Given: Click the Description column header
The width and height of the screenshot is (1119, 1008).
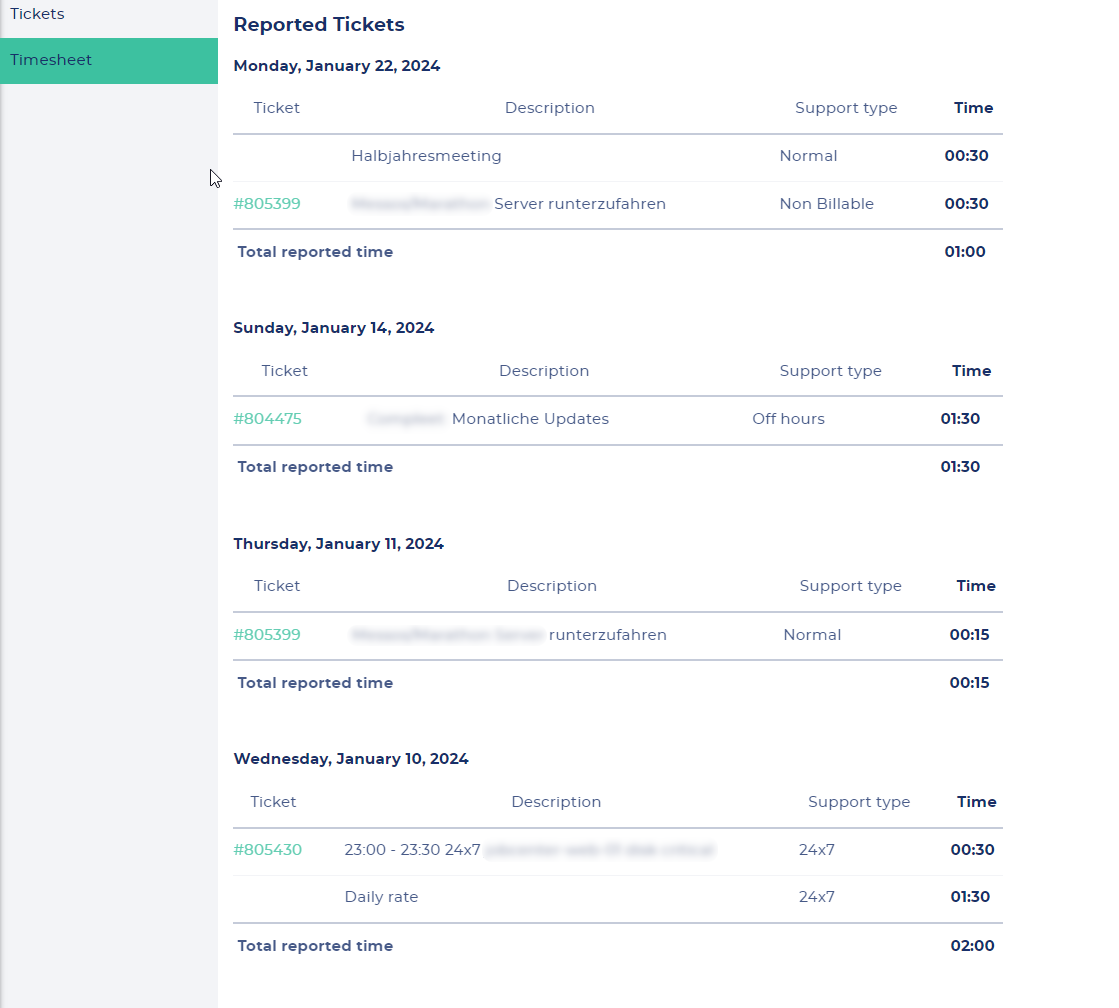Looking at the screenshot, I should pyautogui.click(x=550, y=107).
